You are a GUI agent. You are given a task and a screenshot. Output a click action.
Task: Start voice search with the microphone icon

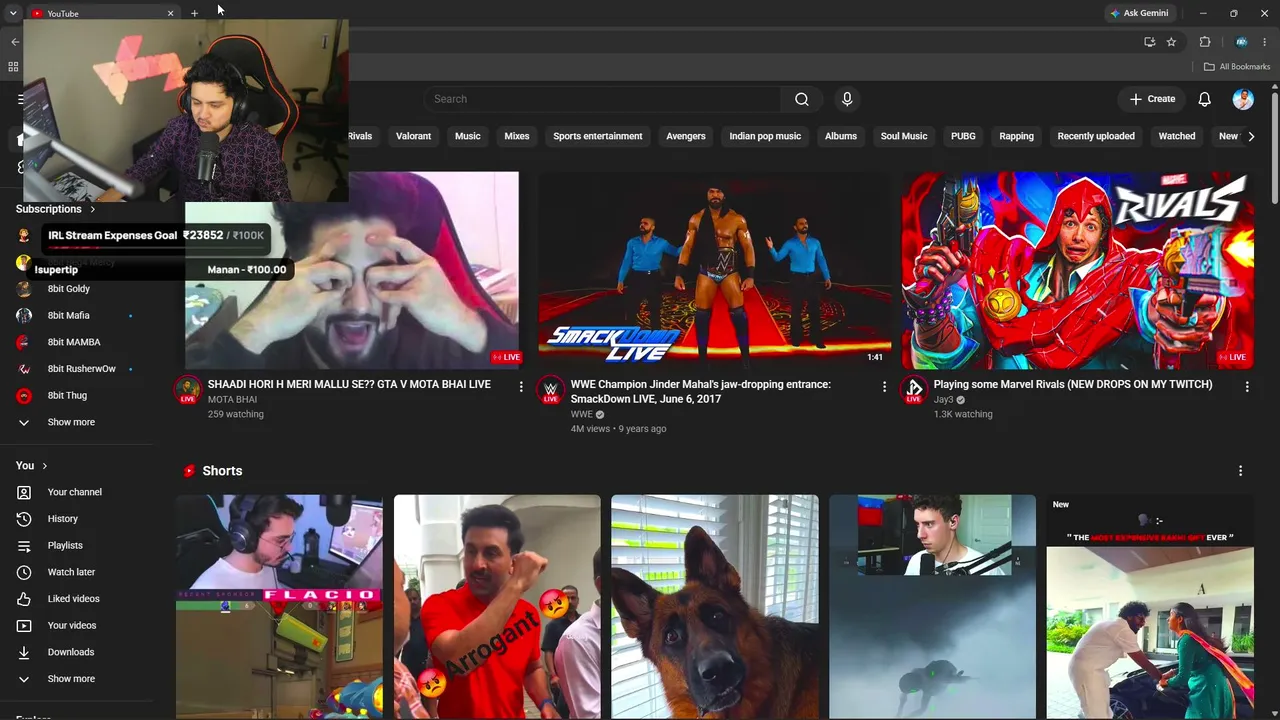point(847,99)
